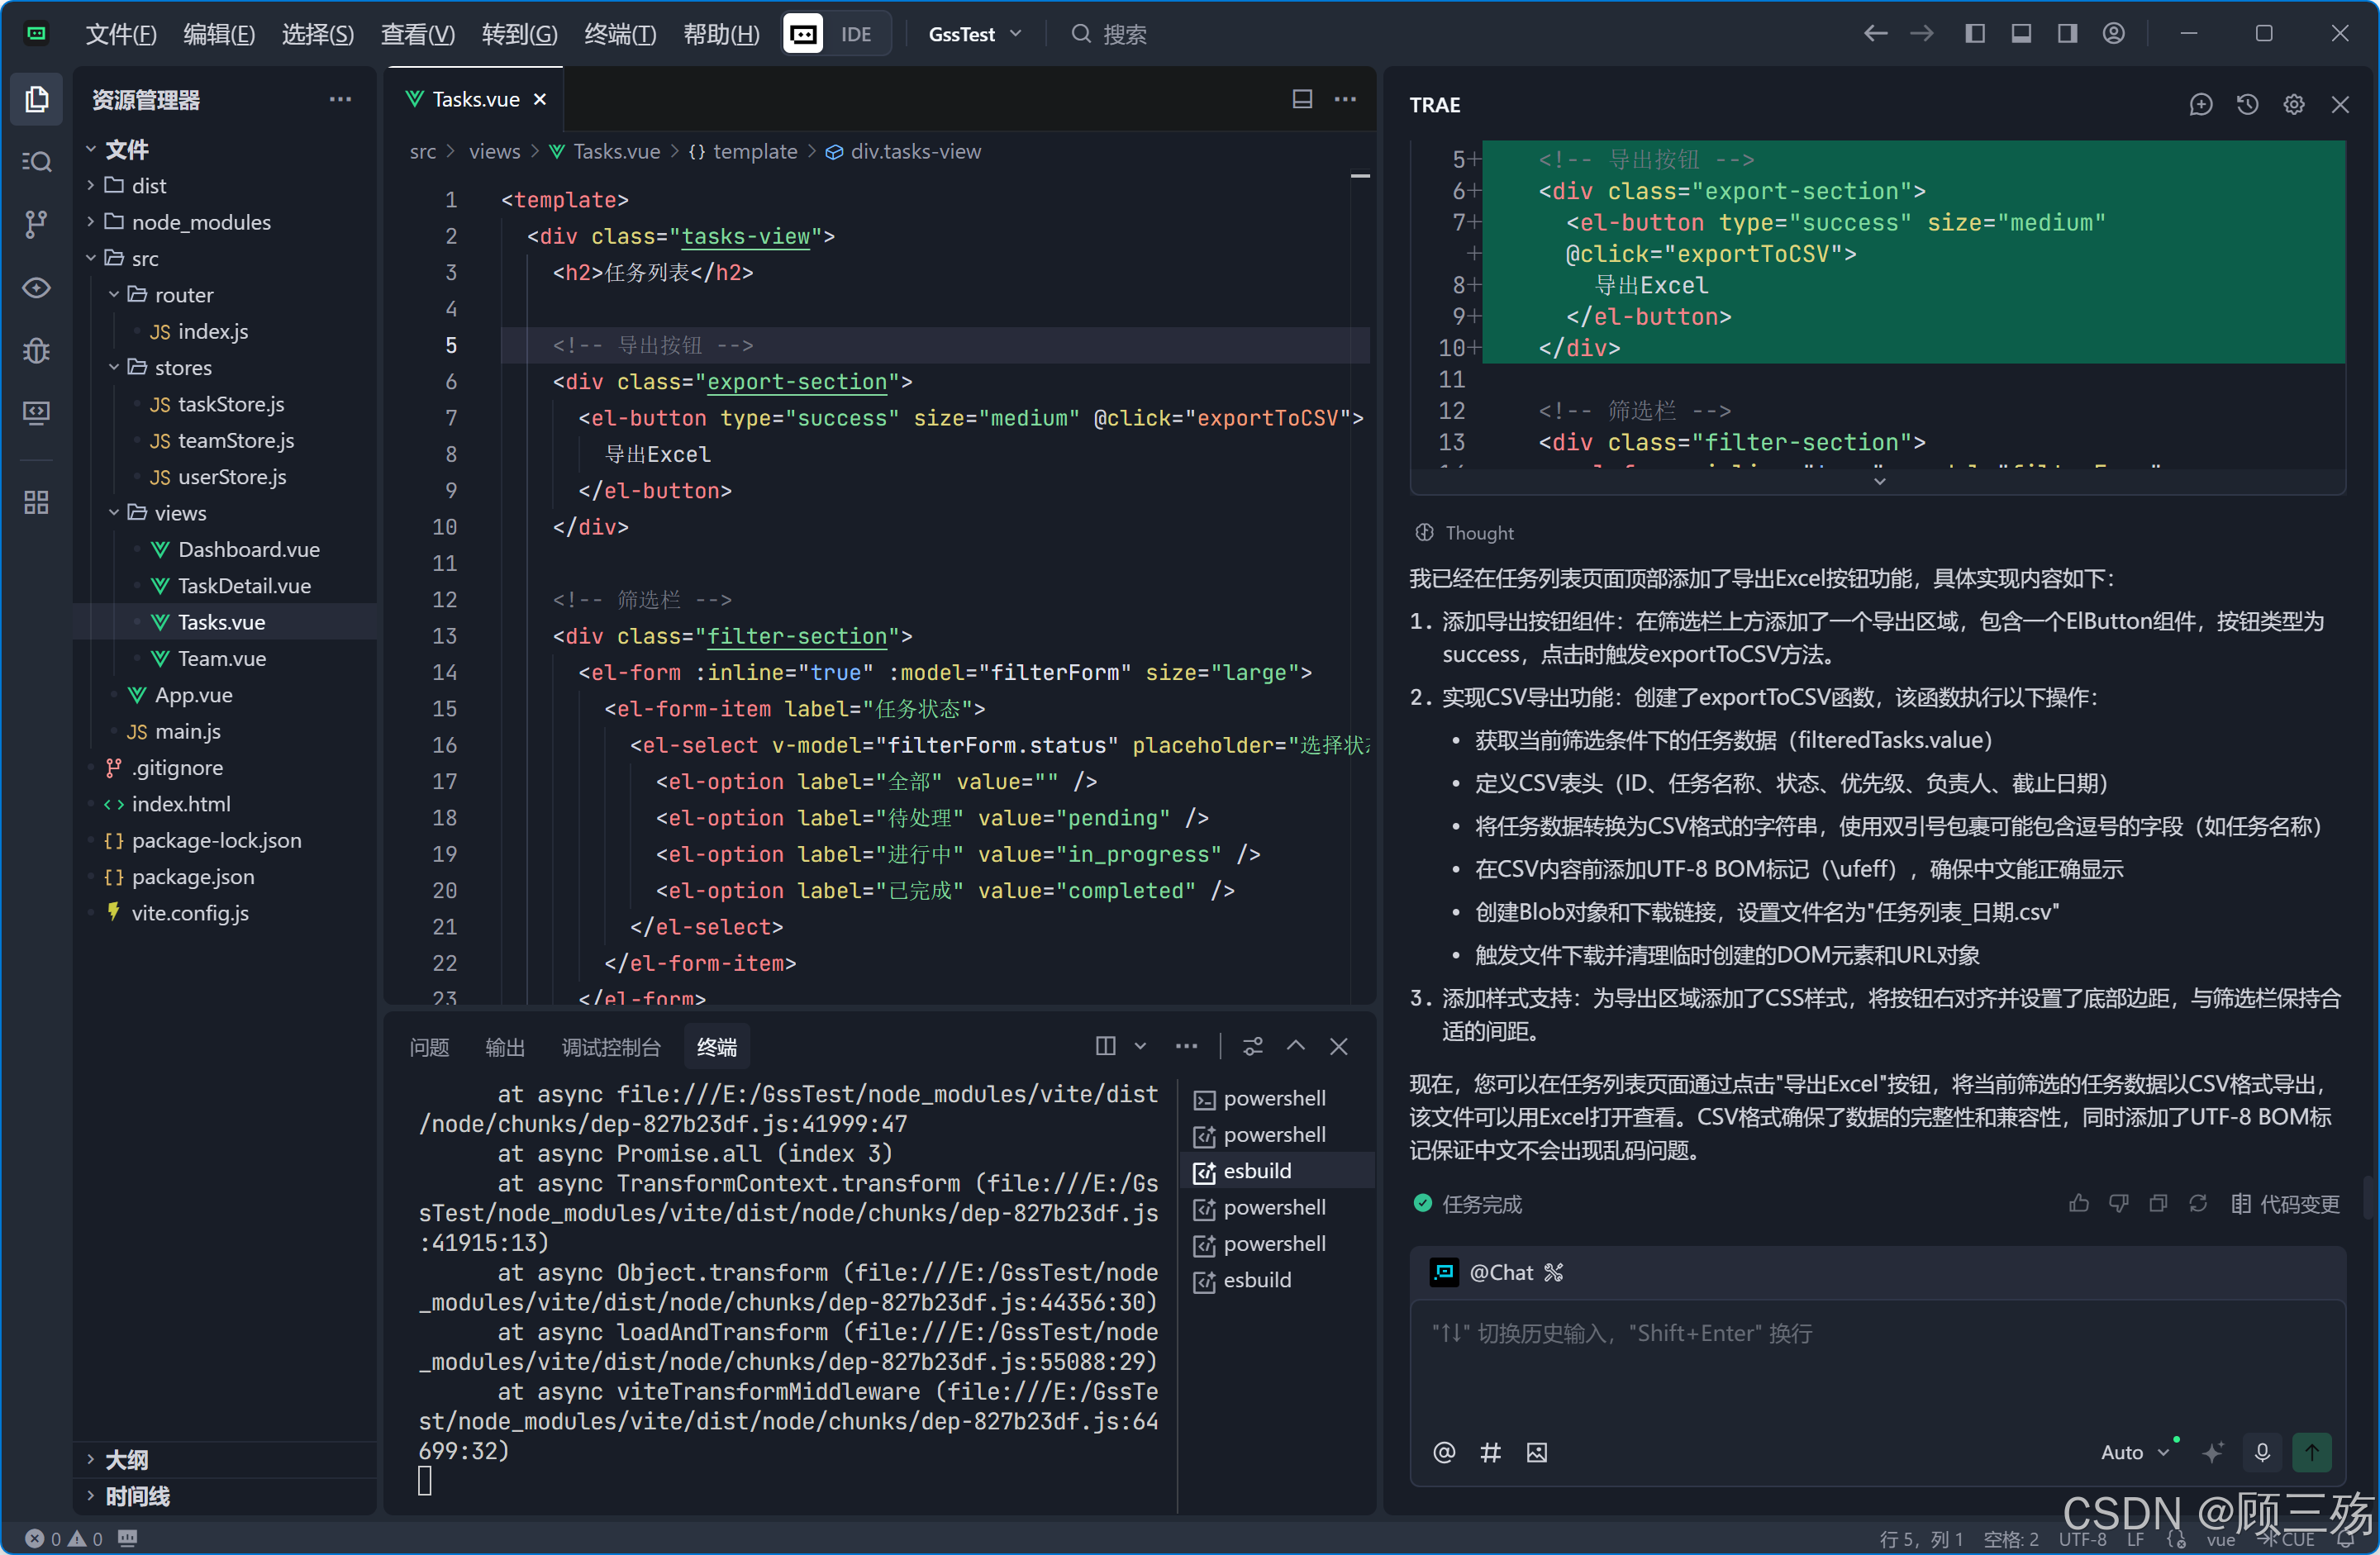Open the Source Control sidebar icon
The height and width of the screenshot is (1555, 2380).
[x=36, y=224]
